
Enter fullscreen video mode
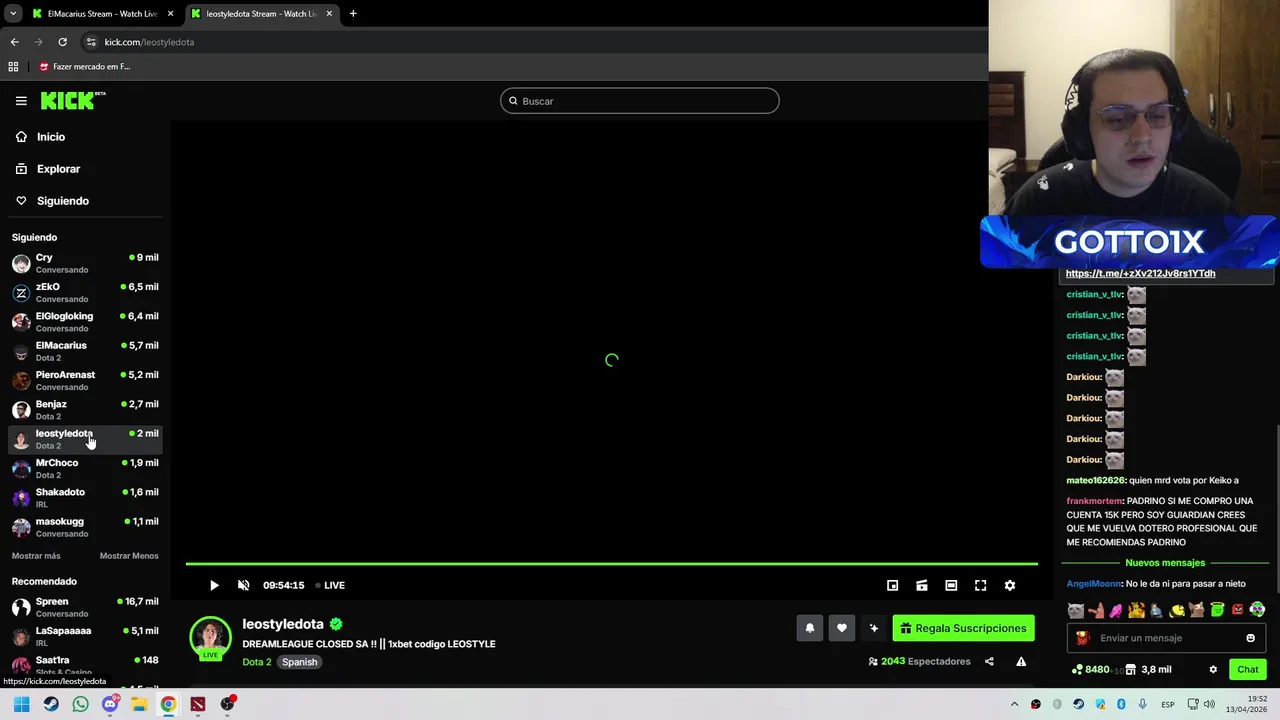pyautogui.click(x=980, y=585)
